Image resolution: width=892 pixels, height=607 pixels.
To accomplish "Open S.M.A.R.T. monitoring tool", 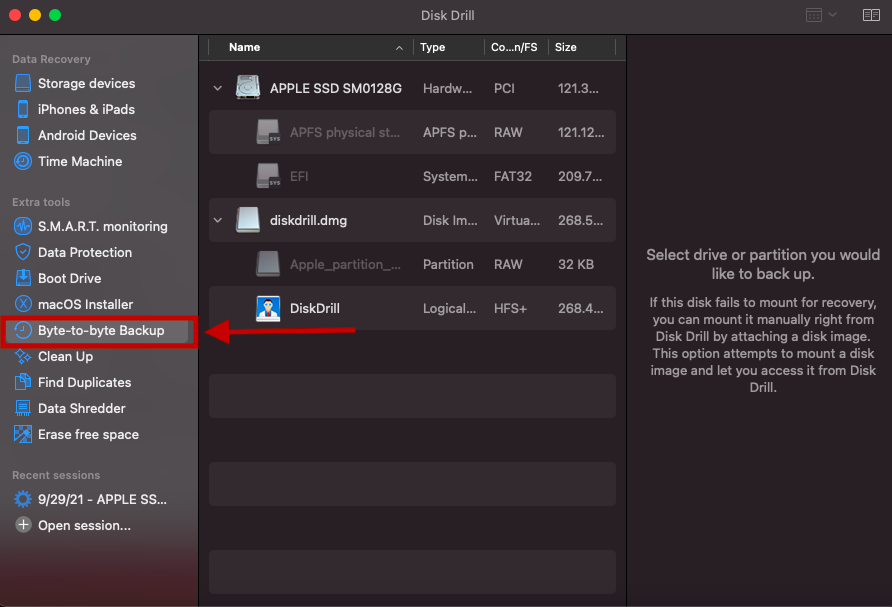I will coord(103,226).
